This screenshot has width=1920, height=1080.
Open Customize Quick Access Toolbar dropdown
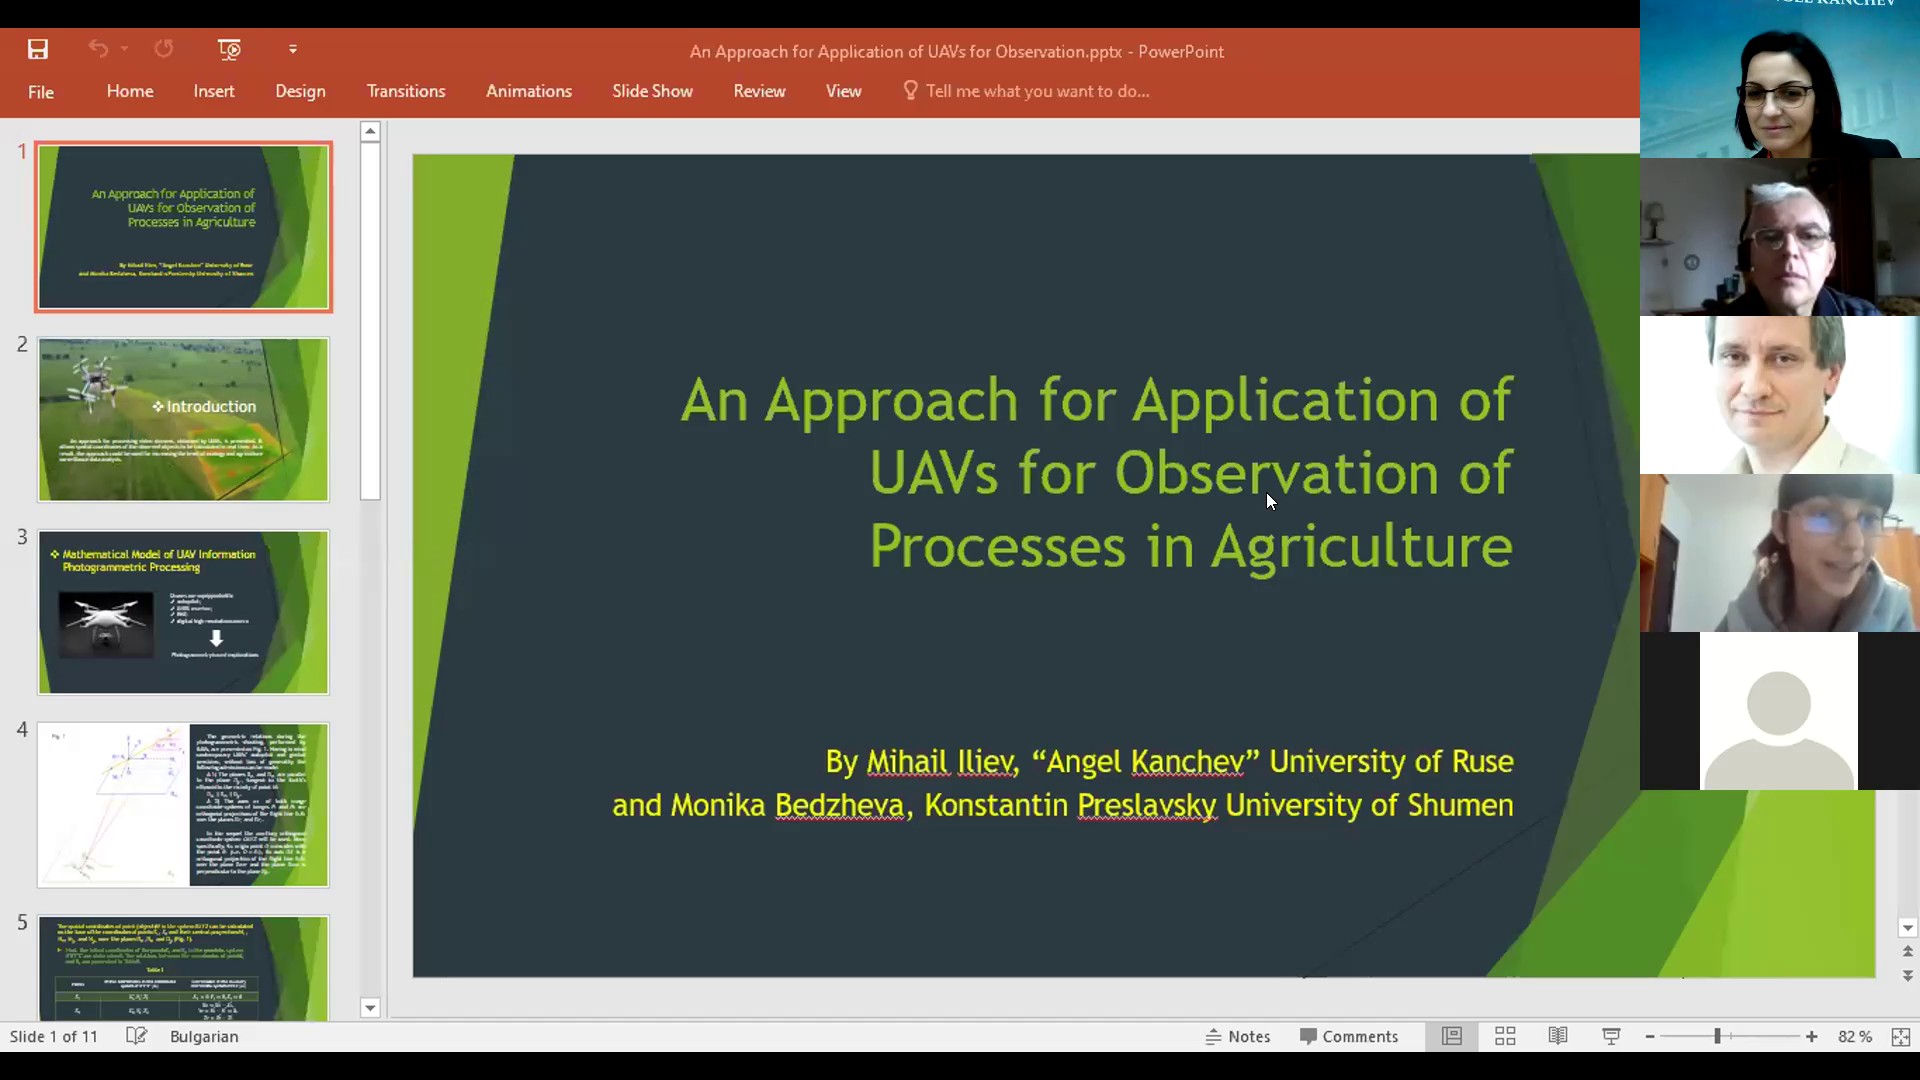pyautogui.click(x=293, y=49)
